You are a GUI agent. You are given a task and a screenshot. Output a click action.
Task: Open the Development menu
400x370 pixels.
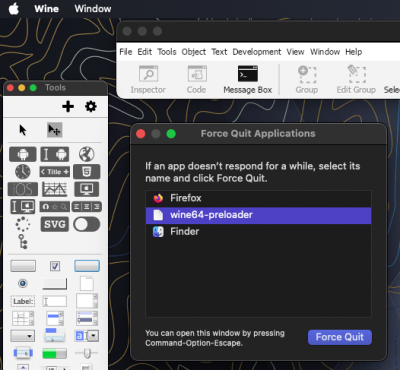(257, 52)
